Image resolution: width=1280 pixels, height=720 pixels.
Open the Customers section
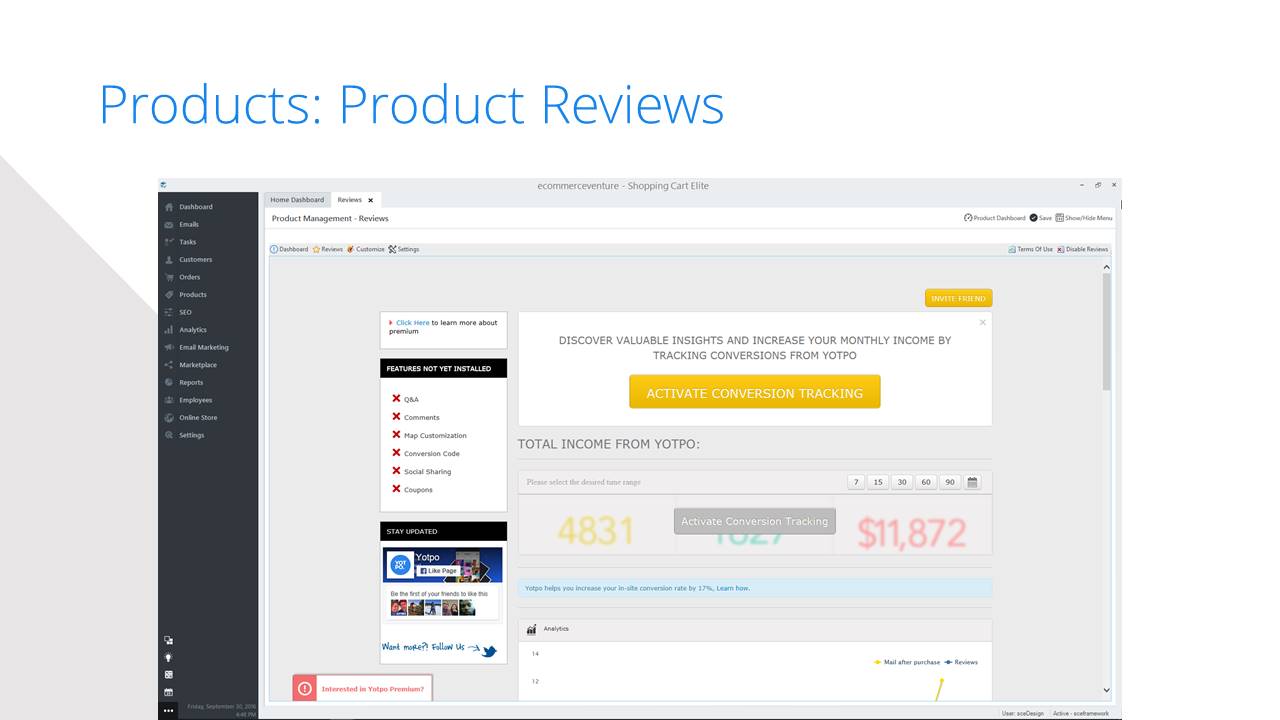(195, 260)
